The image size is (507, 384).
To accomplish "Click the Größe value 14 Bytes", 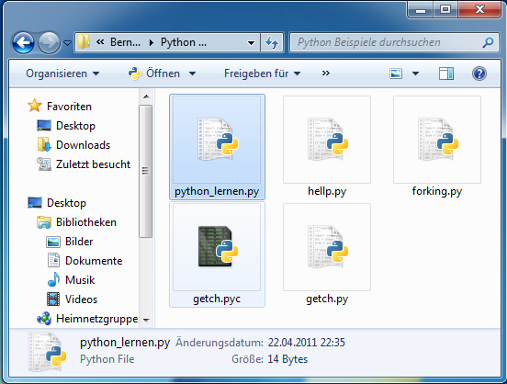I will [287, 359].
